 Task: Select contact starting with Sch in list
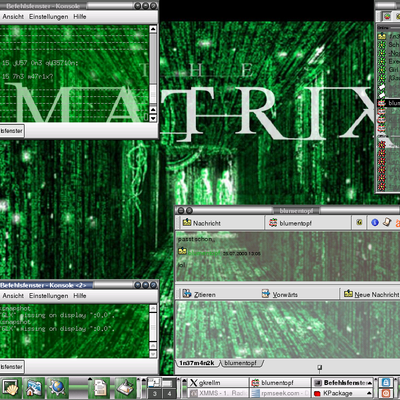point(389,45)
